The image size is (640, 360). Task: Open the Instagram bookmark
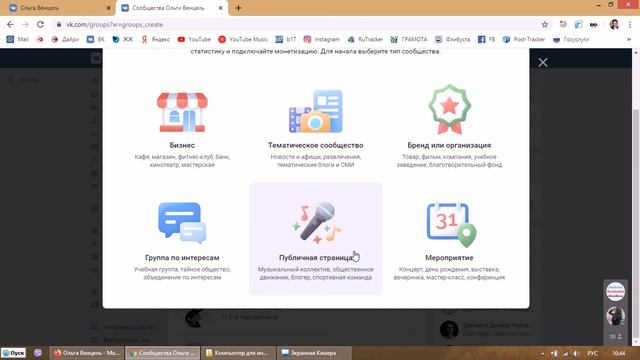coord(321,39)
